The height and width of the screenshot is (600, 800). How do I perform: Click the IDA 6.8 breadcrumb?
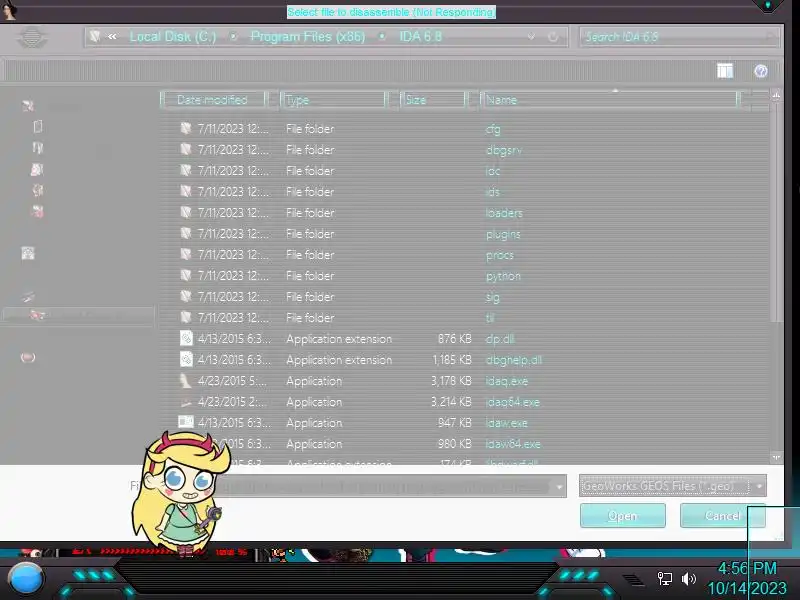(420, 37)
